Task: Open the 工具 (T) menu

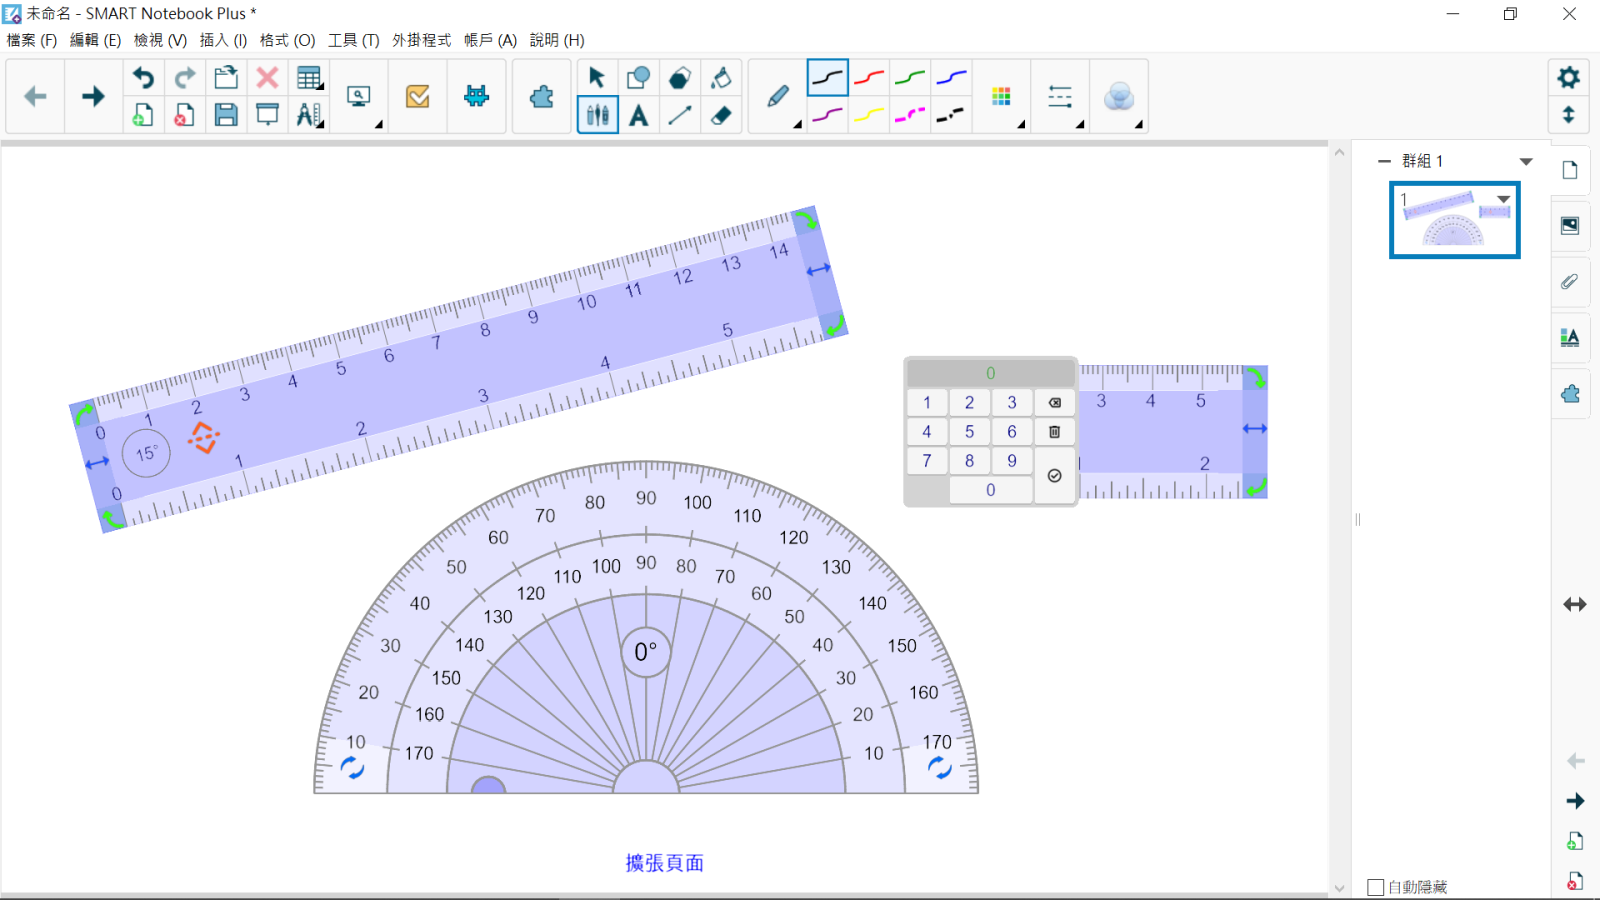Action: [x=353, y=40]
